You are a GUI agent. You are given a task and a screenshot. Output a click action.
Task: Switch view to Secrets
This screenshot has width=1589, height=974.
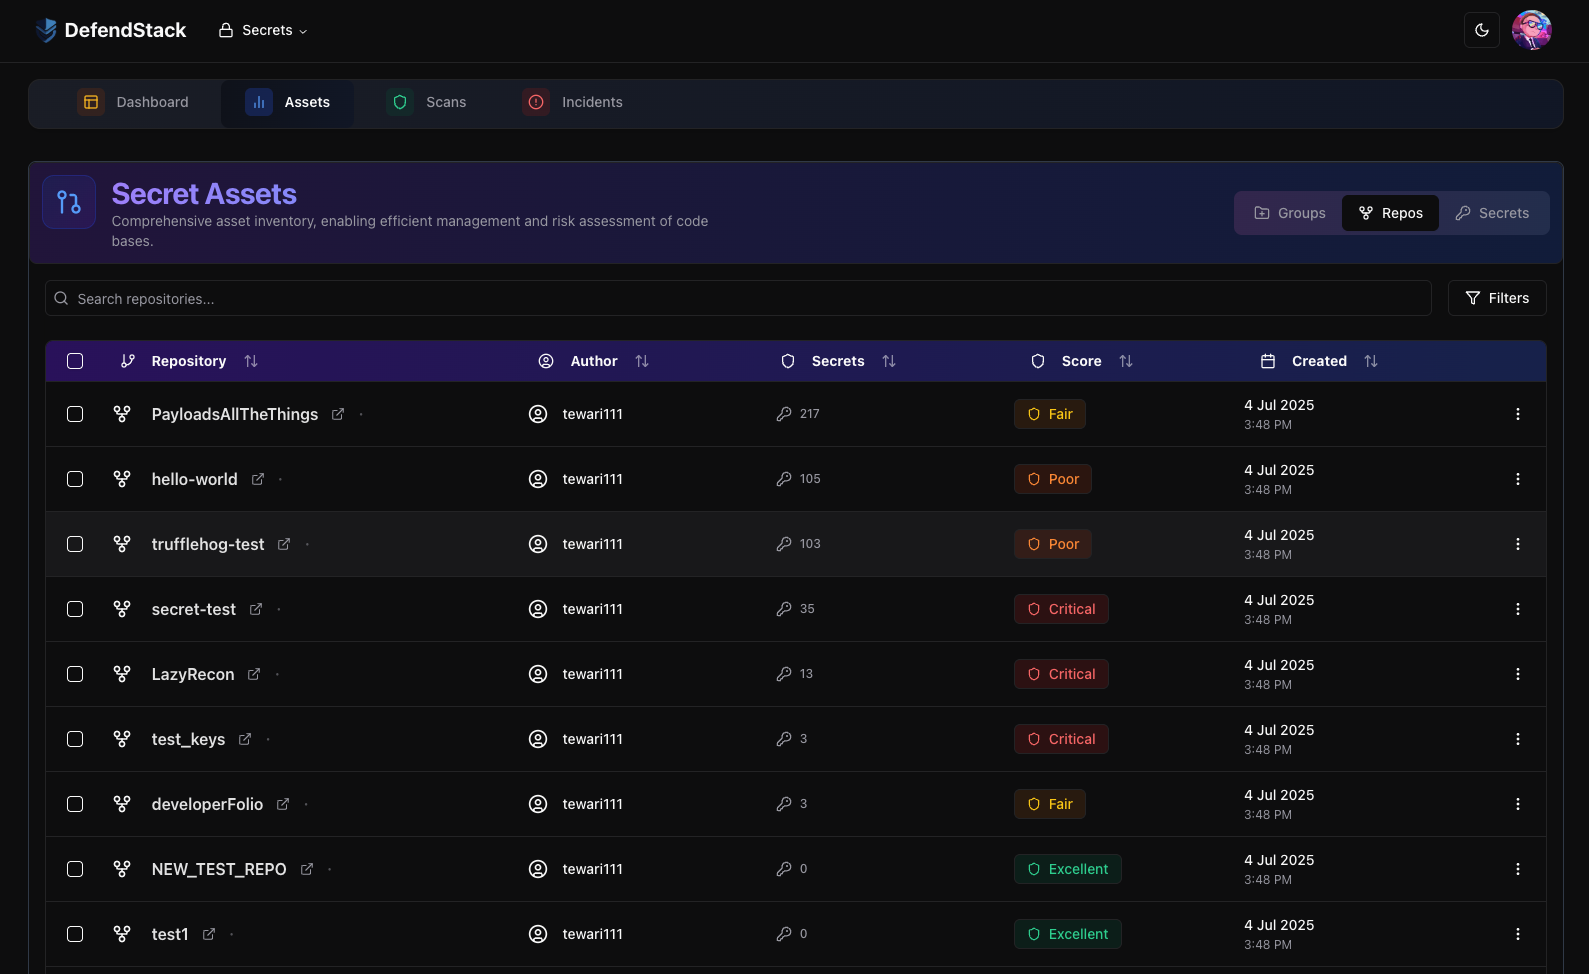(x=1492, y=213)
